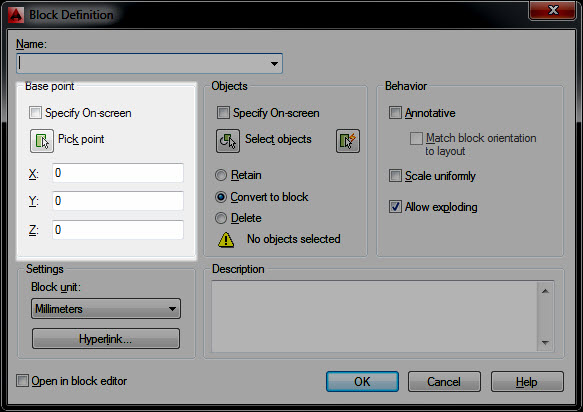Click inside the Description text area
The width and height of the screenshot is (583, 412).
click(x=374, y=316)
